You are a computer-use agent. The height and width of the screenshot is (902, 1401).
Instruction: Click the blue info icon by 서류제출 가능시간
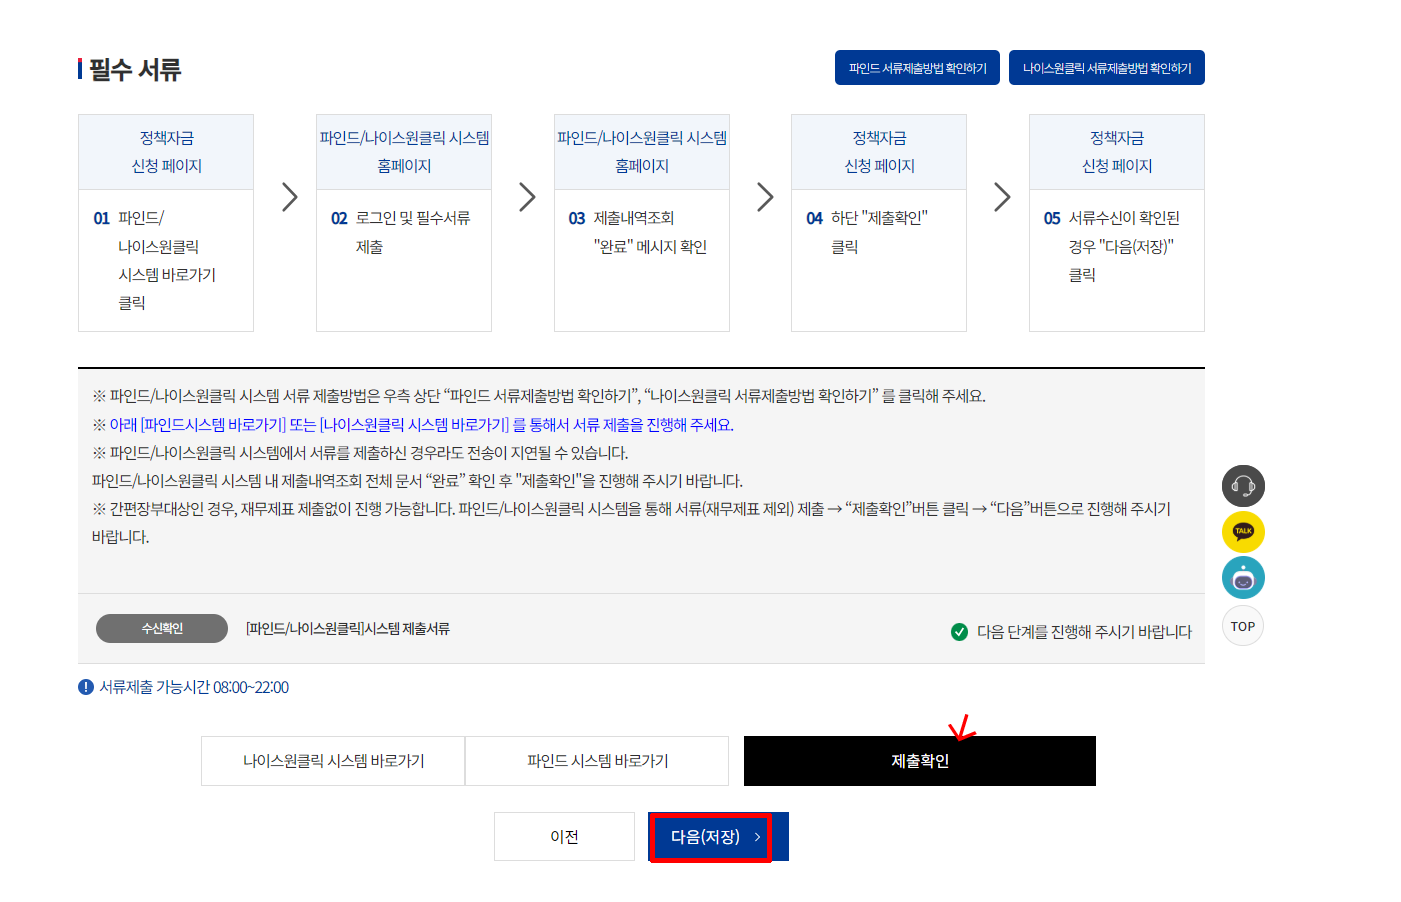[x=86, y=687]
